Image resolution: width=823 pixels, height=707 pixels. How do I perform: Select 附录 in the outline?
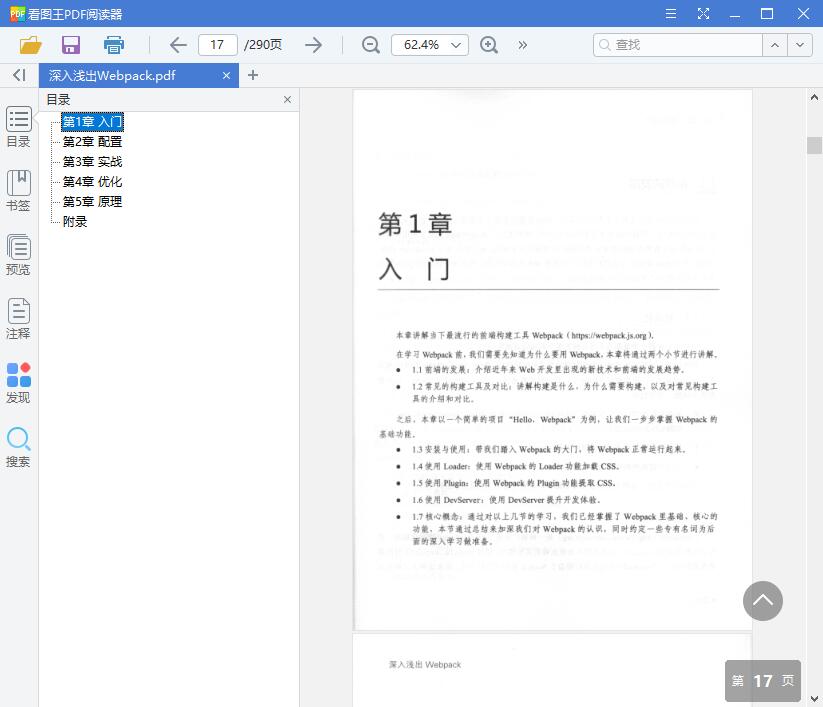(x=75, y=221)
